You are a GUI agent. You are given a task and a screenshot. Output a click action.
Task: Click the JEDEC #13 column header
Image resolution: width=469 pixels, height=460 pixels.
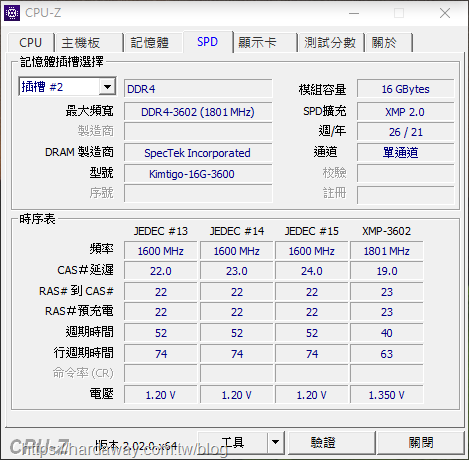tap(161, 231)
